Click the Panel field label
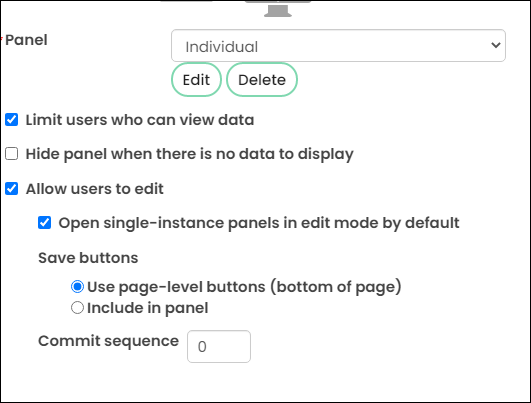 [26, 40]
